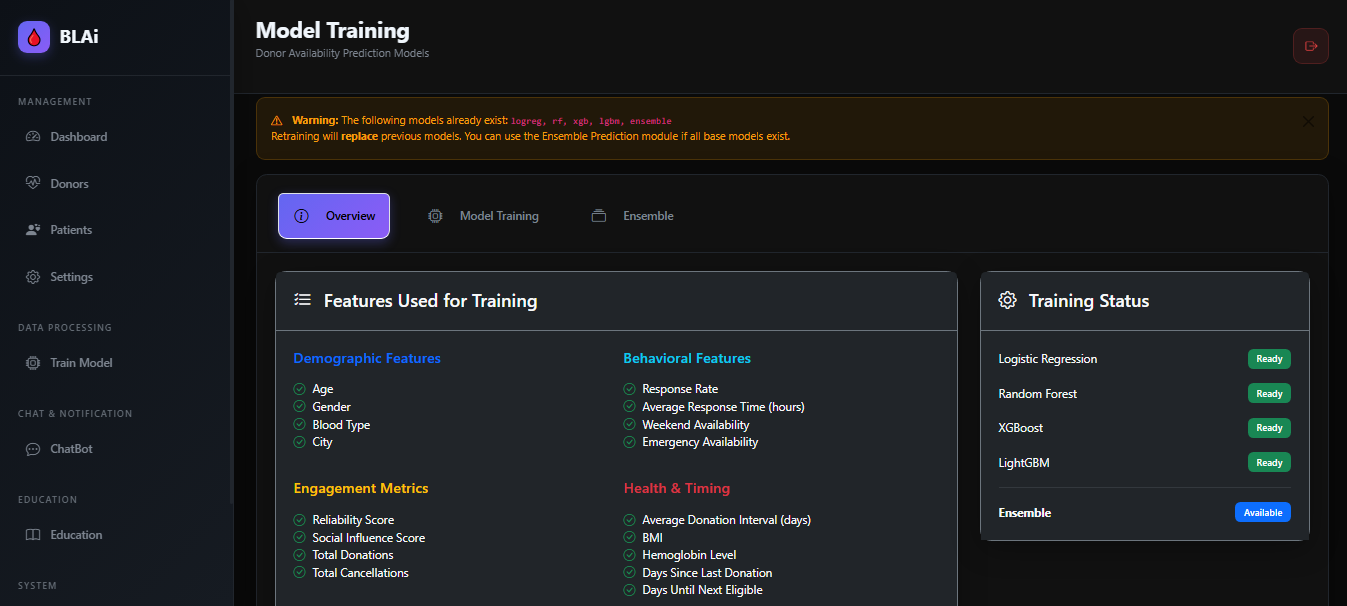The image size is (1347, 606).
Task: Click the Patients people icon
Action: (x=33, y=230)
